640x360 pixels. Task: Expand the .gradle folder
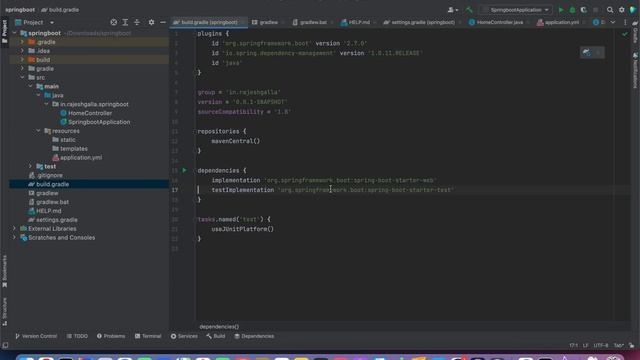tap(22, 42)
